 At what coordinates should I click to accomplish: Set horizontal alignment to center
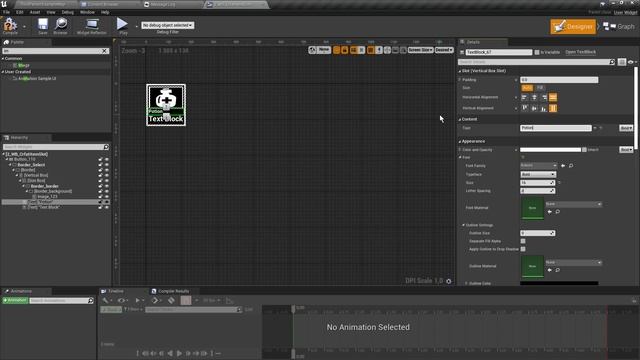(x=534, y=97)
